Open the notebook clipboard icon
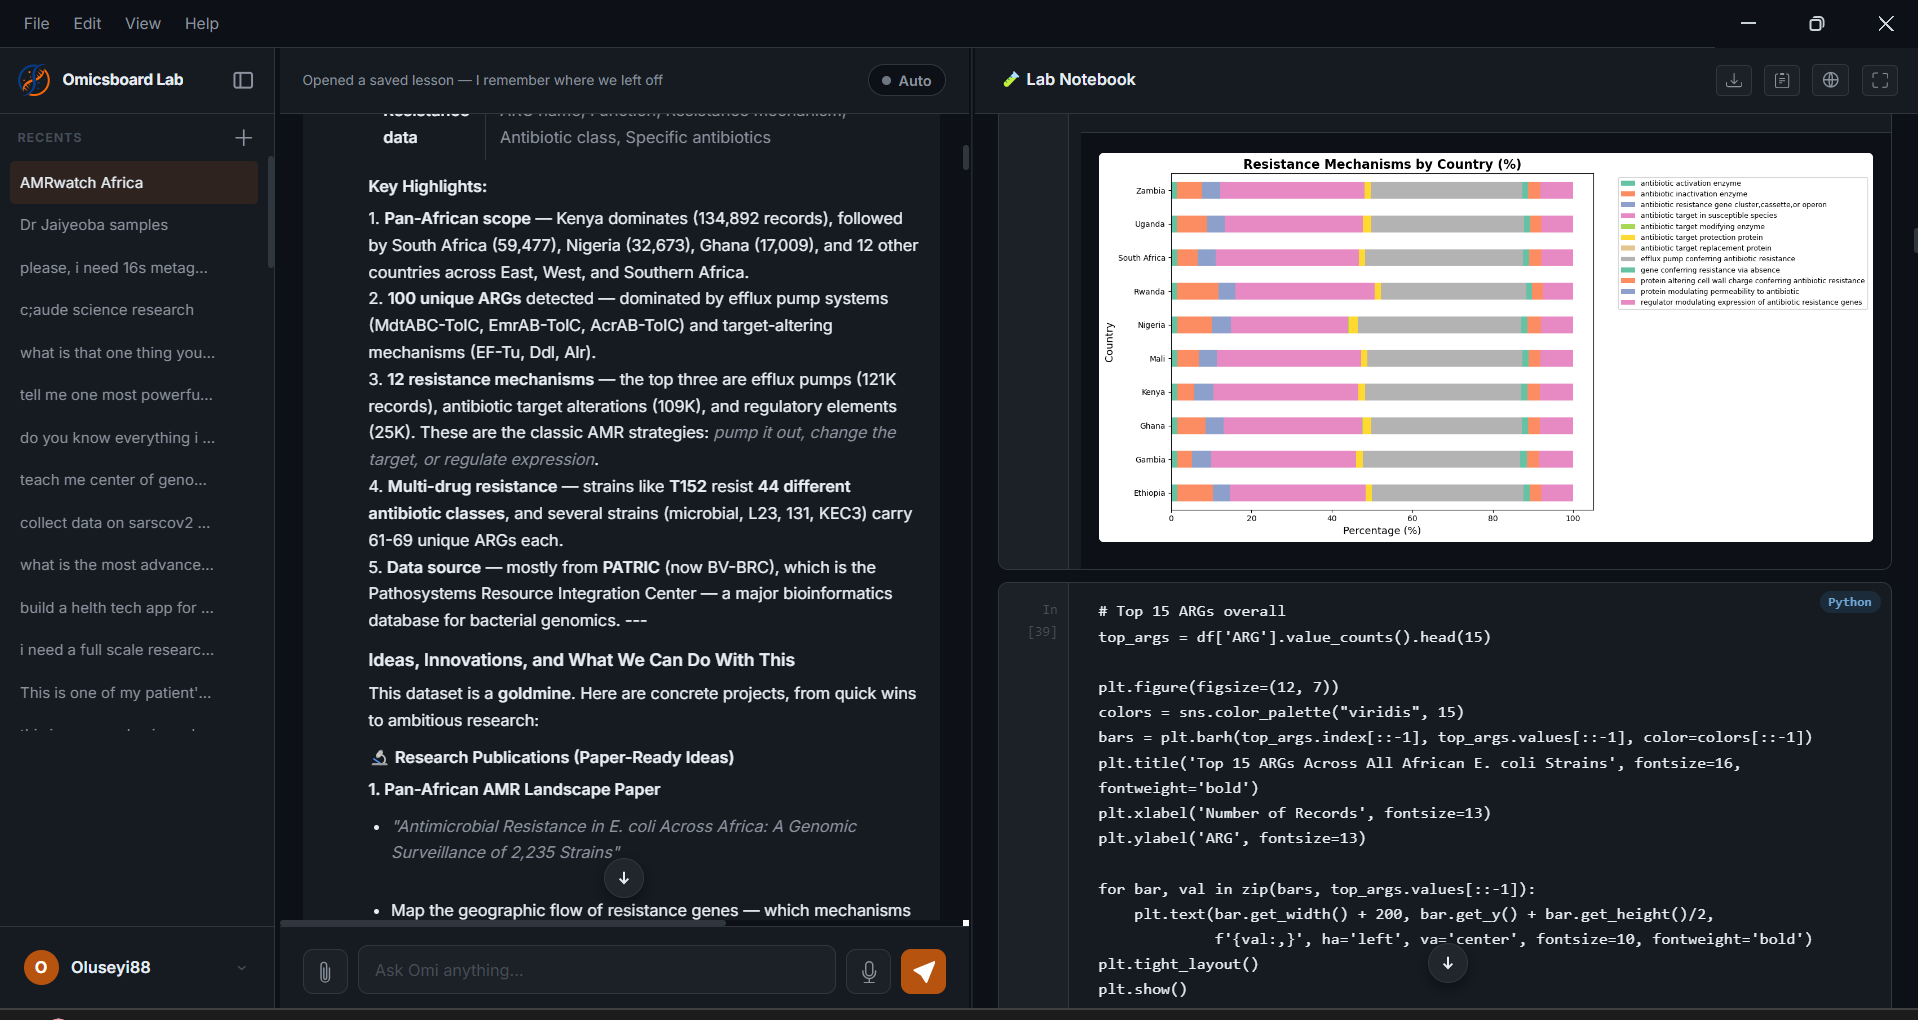The width and height of the screenshot is (1918, 1020). pos(1782,80)
